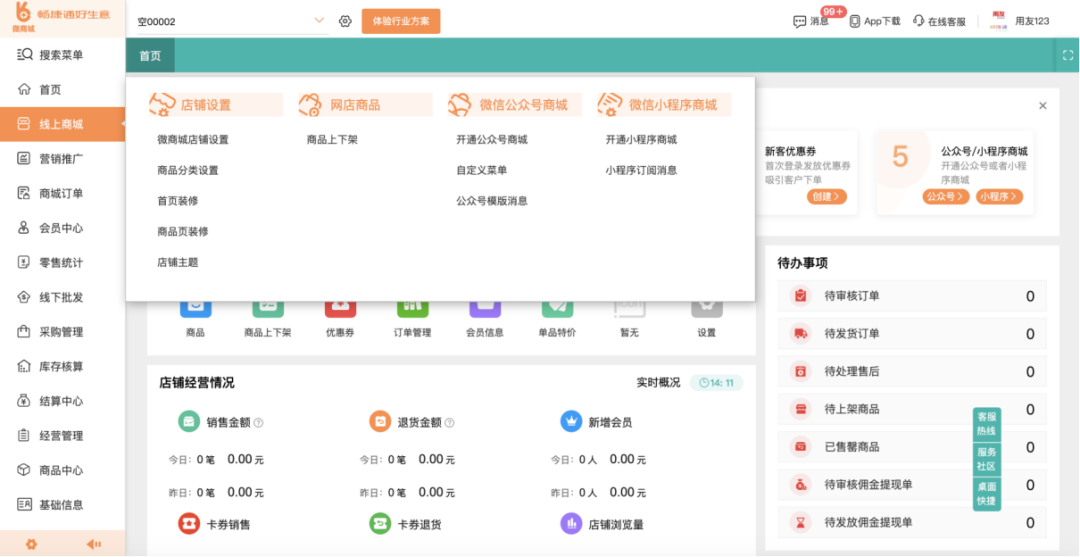The height and width of the screenshot is (557, 1080).
Task: Open 首页装修 link
Action: coord(178,201)
